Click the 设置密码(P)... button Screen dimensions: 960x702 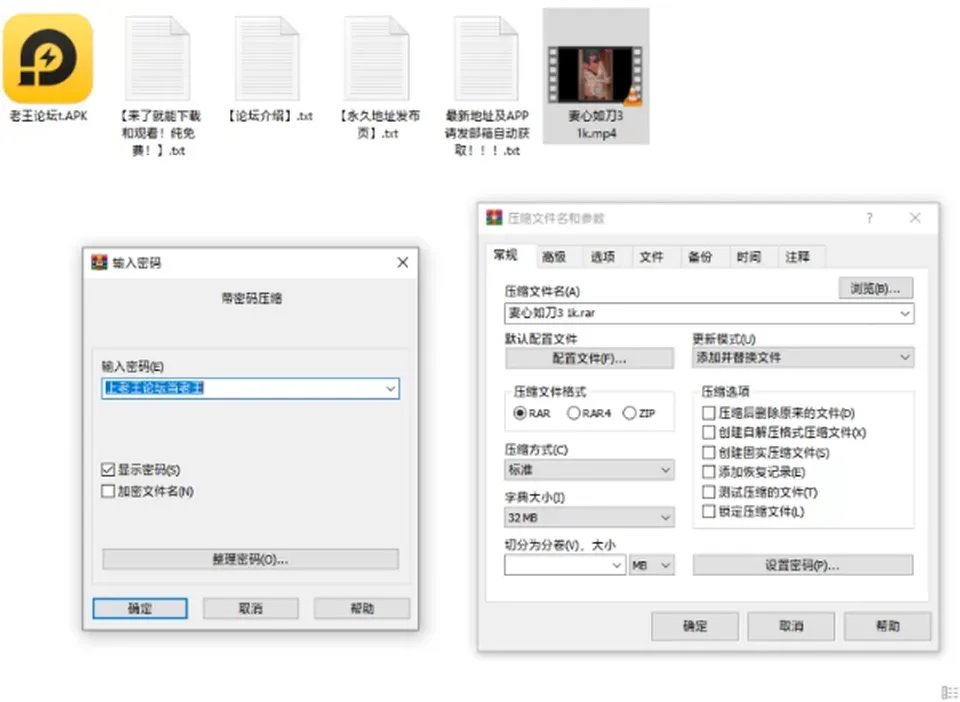click(803, 565)
